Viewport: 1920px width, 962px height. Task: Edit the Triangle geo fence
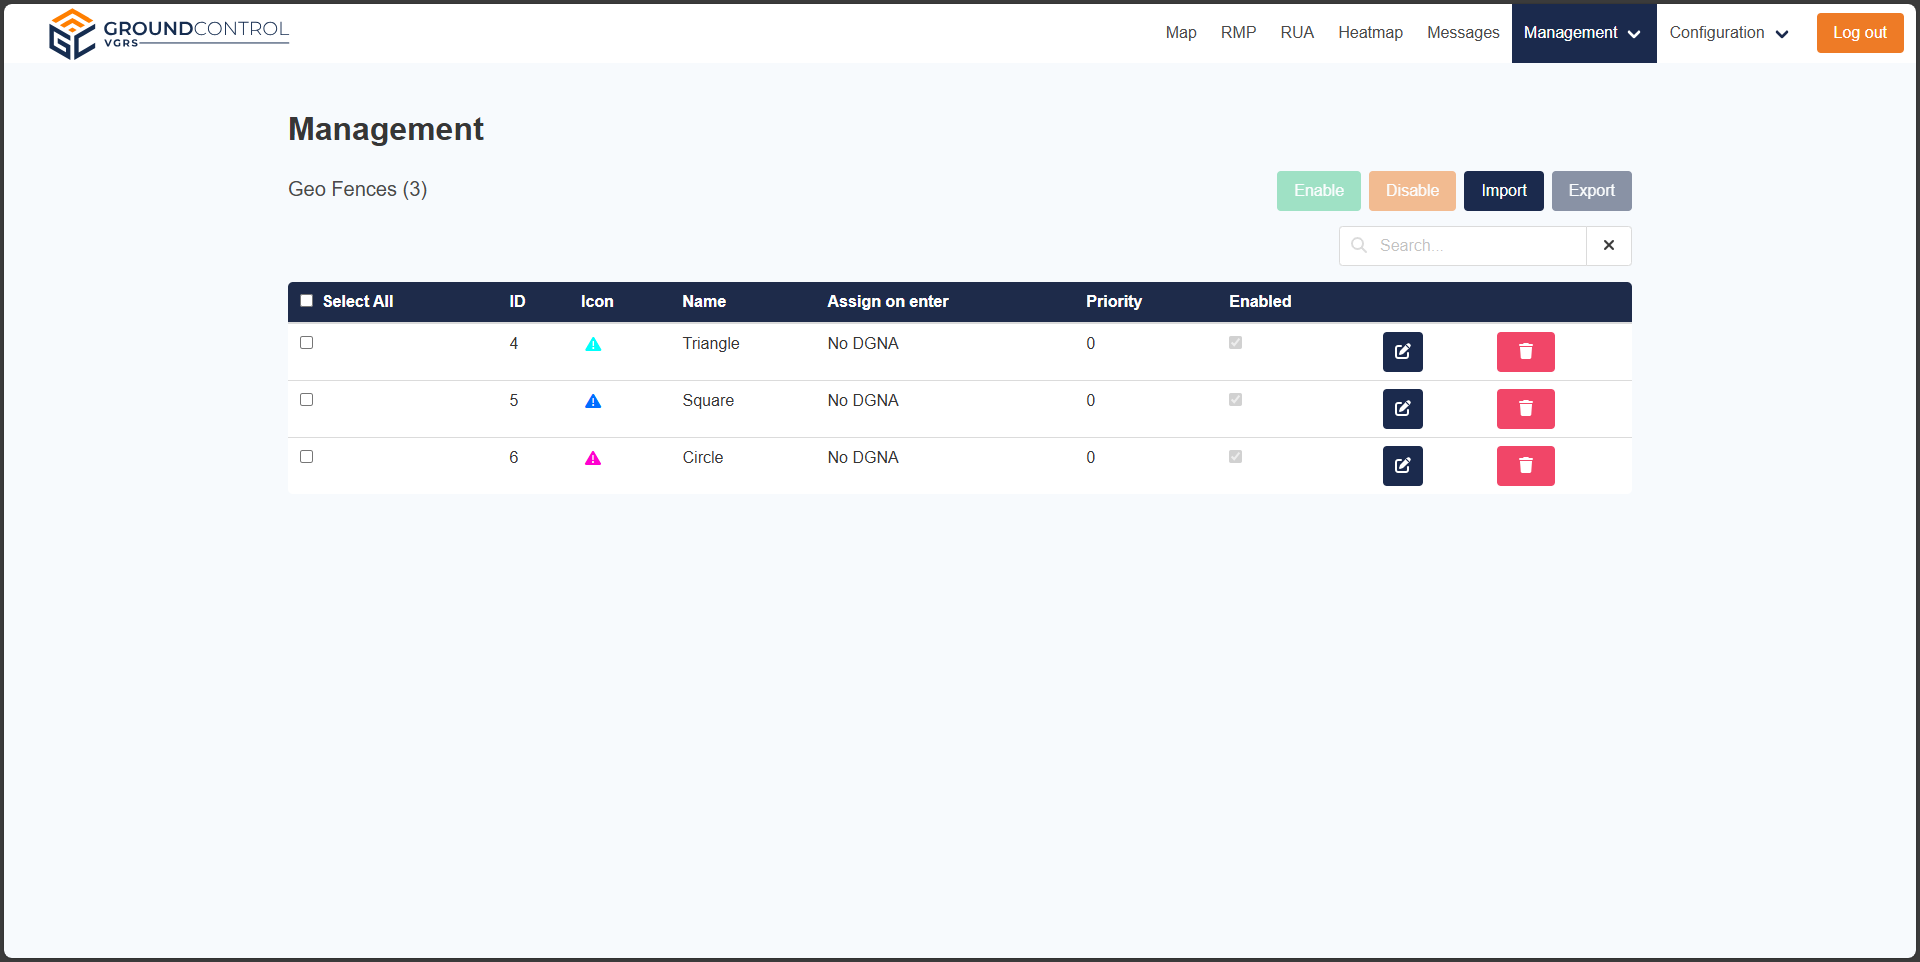click(x=1402, y=352)
